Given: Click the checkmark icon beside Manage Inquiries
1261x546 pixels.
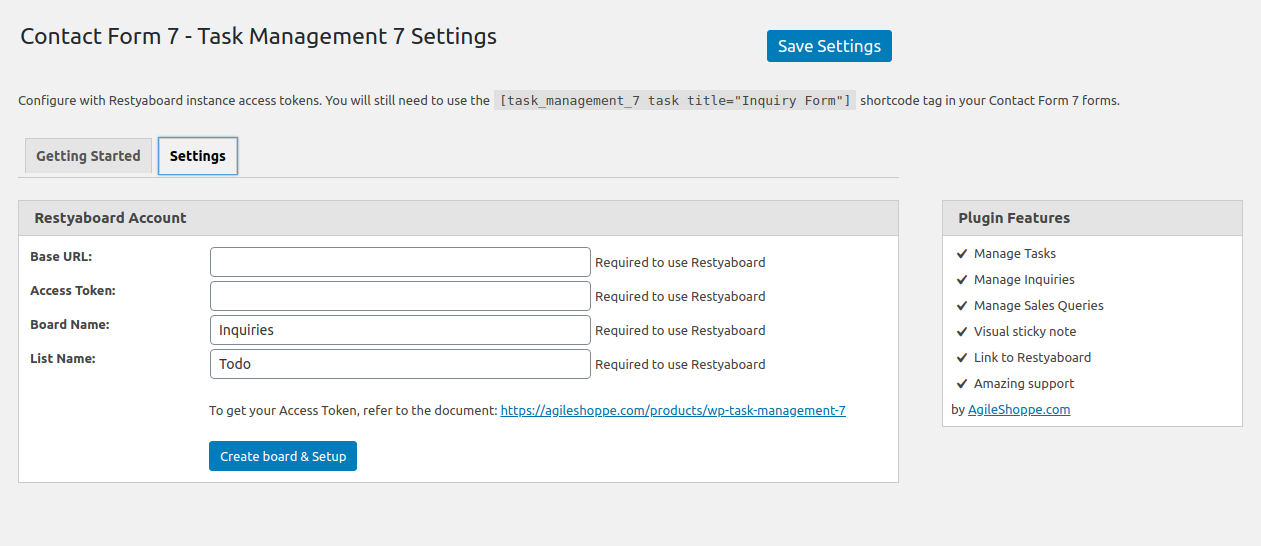Looking at the screenshot, I should coord(962,280).
